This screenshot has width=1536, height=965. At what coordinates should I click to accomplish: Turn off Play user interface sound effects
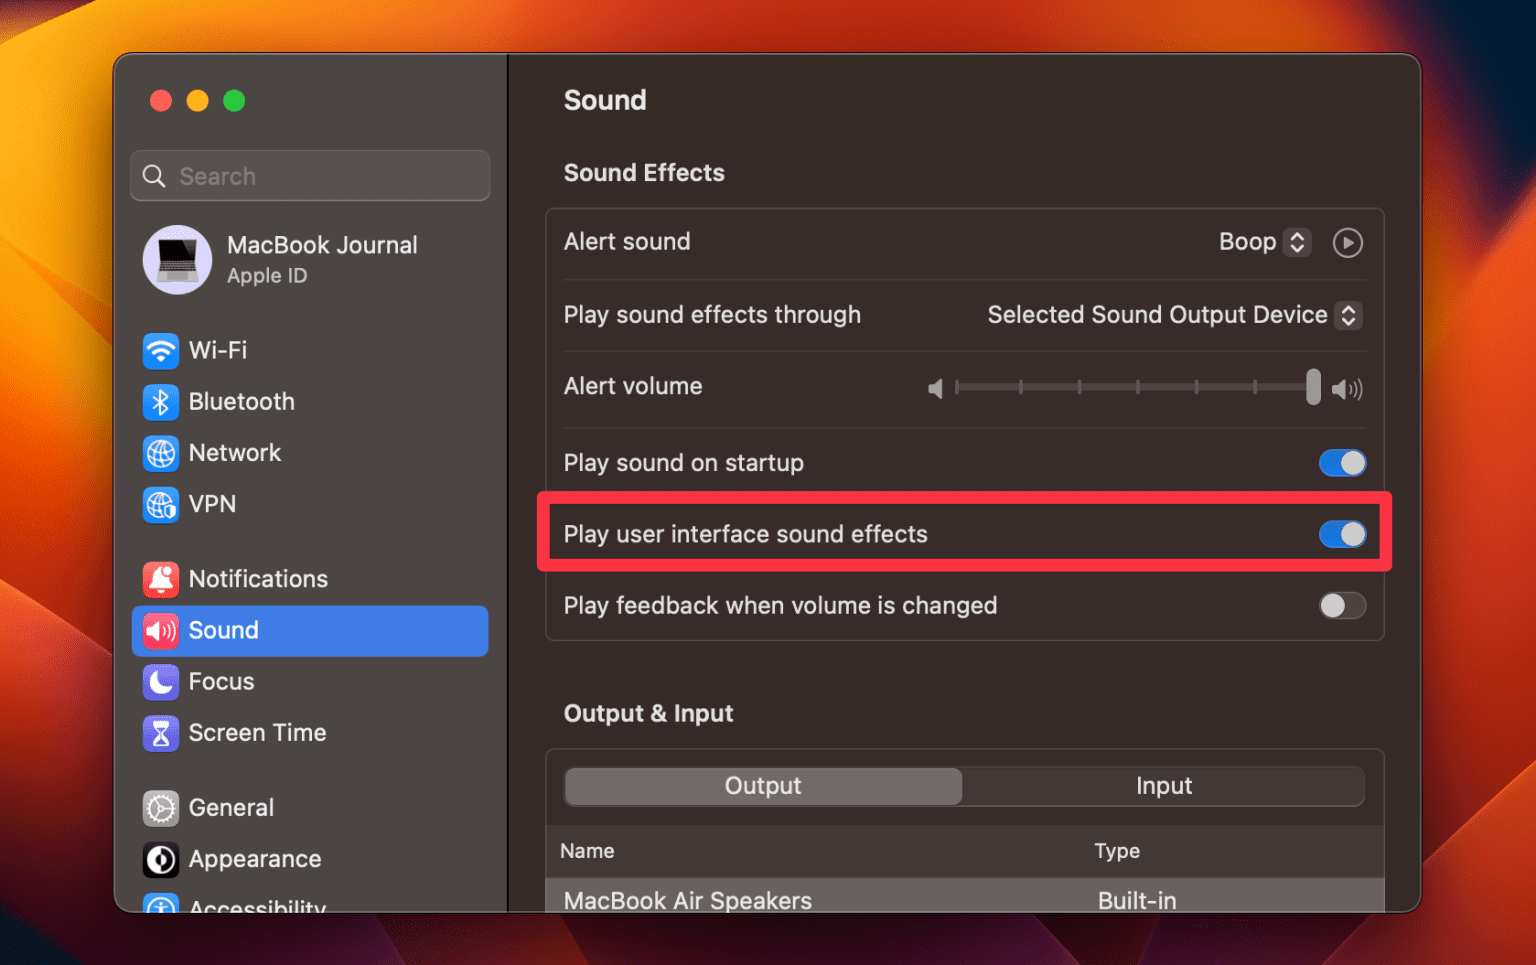click(1343, 534)
